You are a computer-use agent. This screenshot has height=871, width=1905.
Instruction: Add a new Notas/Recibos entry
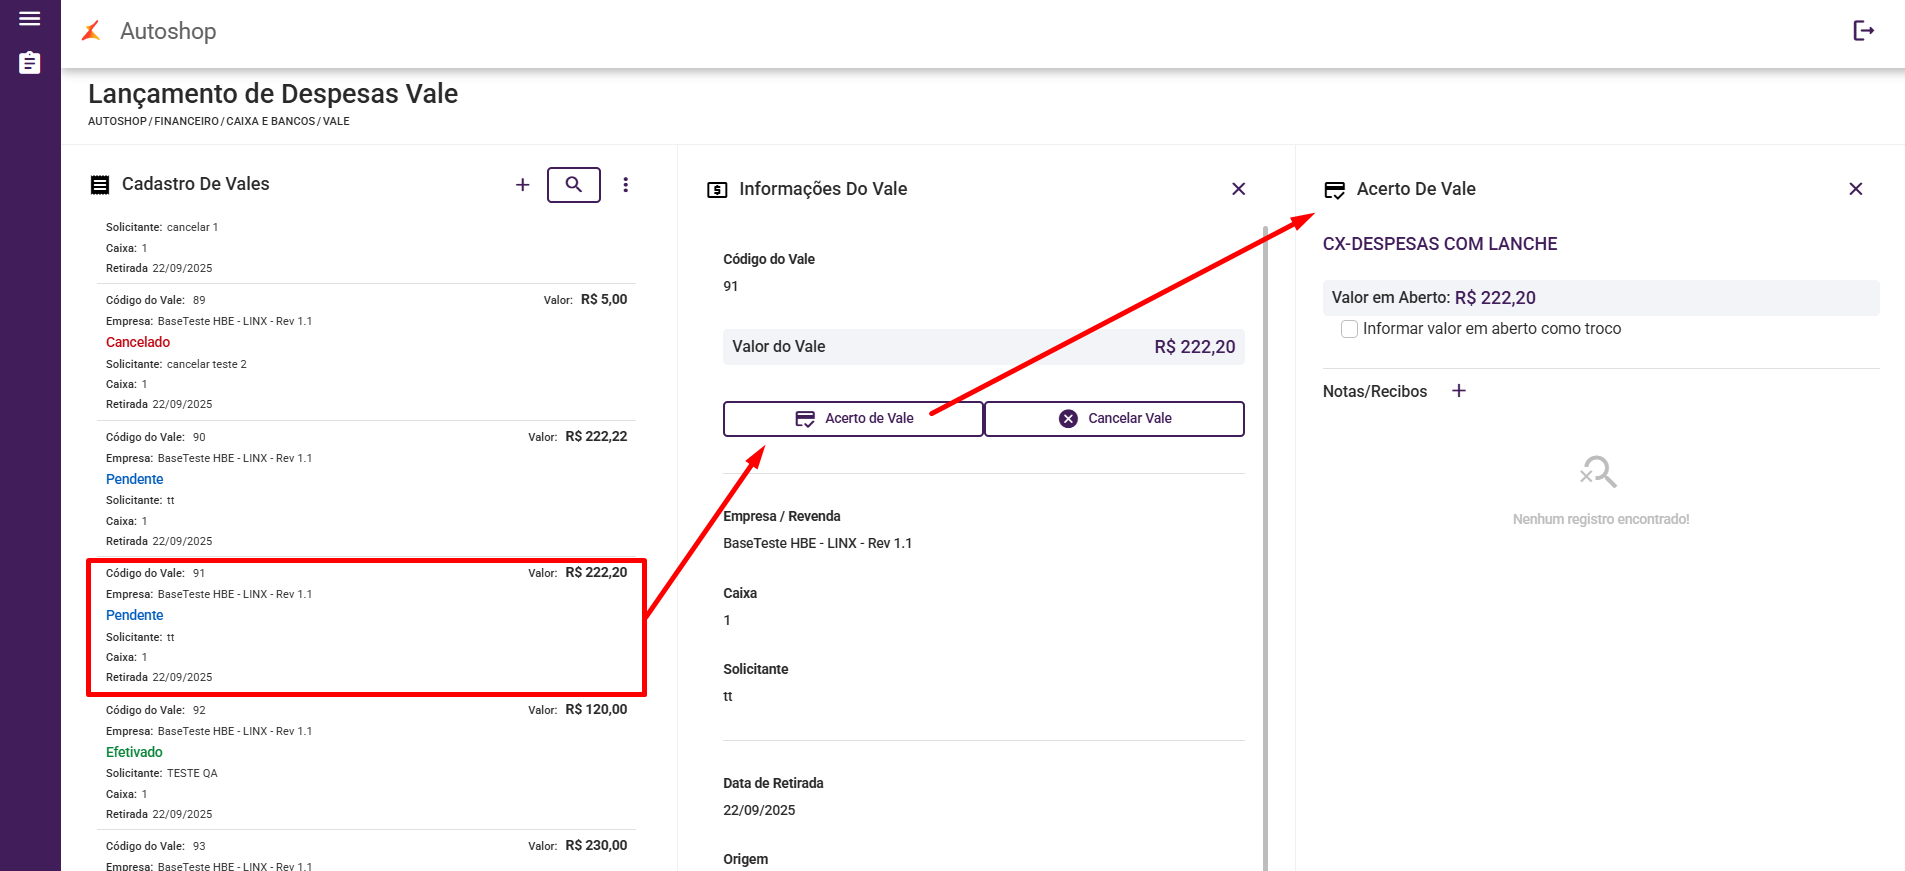tap(1459, 391)
